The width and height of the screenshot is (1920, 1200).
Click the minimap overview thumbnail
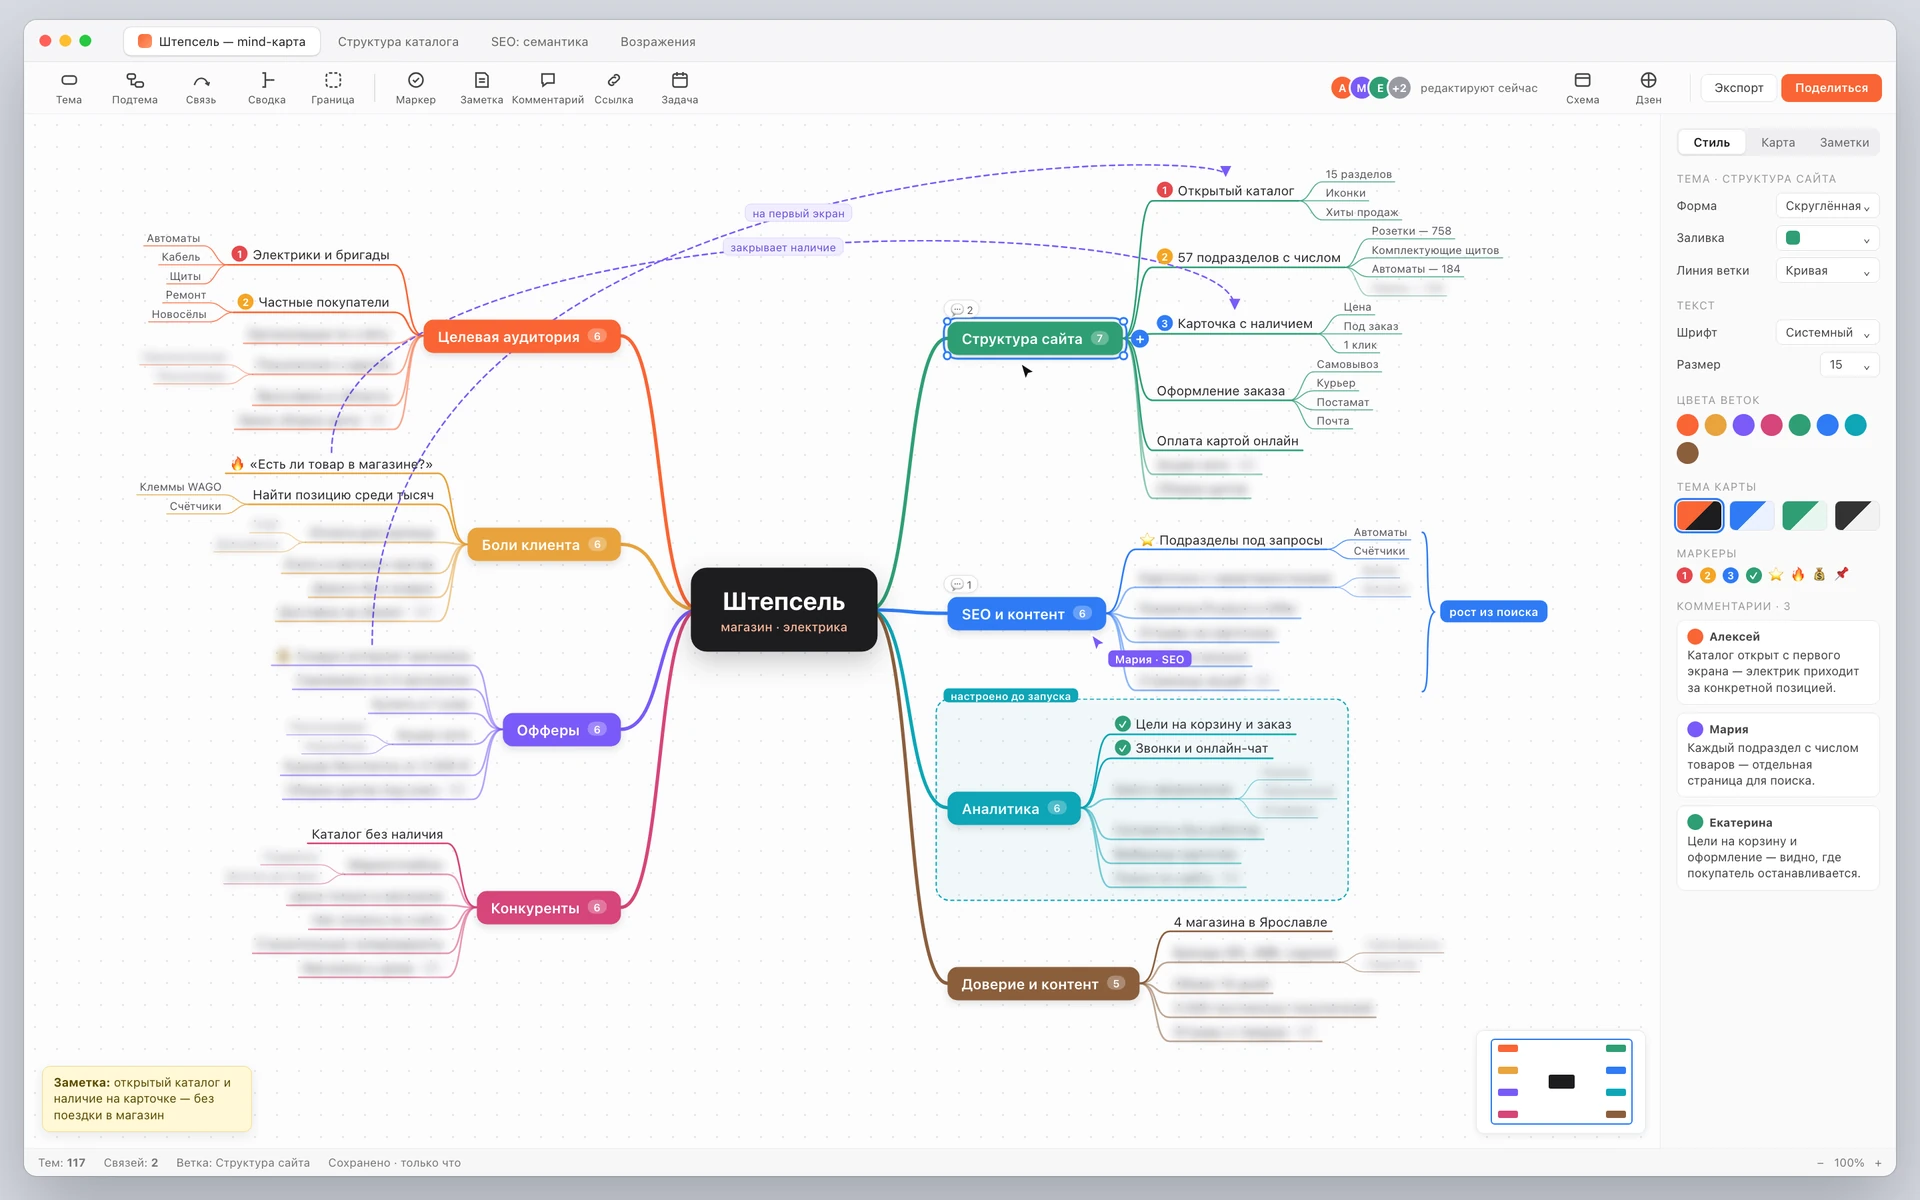[1561, 1081]
